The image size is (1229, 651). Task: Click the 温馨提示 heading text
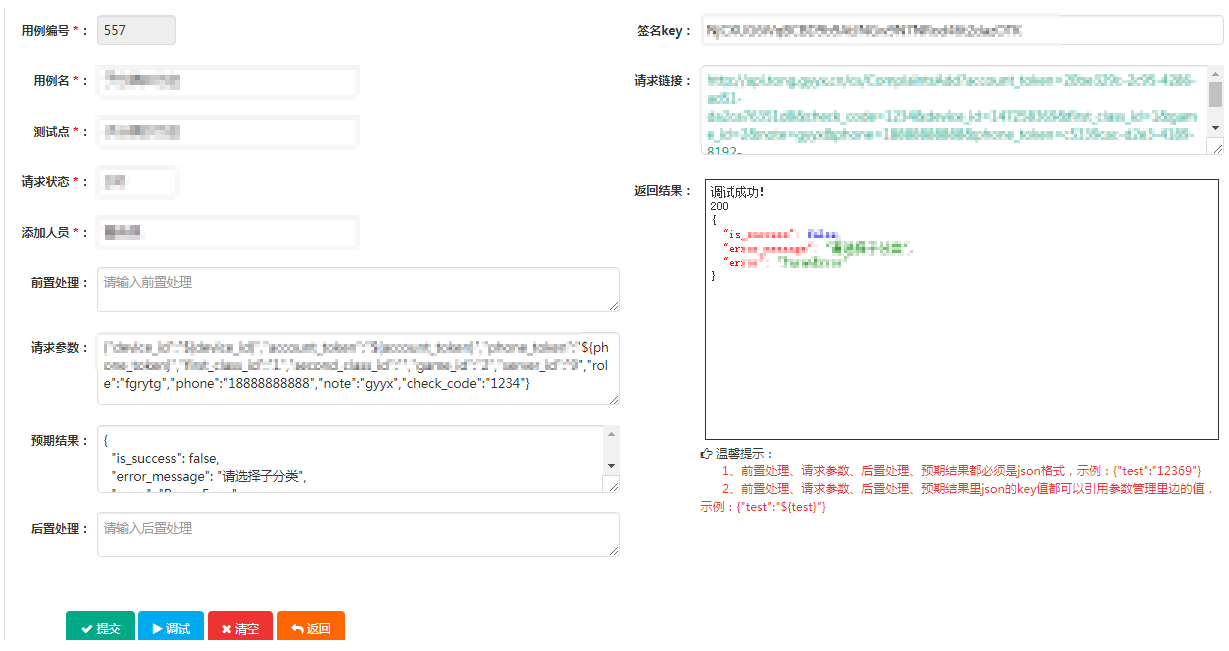click(x=745, y=454)
